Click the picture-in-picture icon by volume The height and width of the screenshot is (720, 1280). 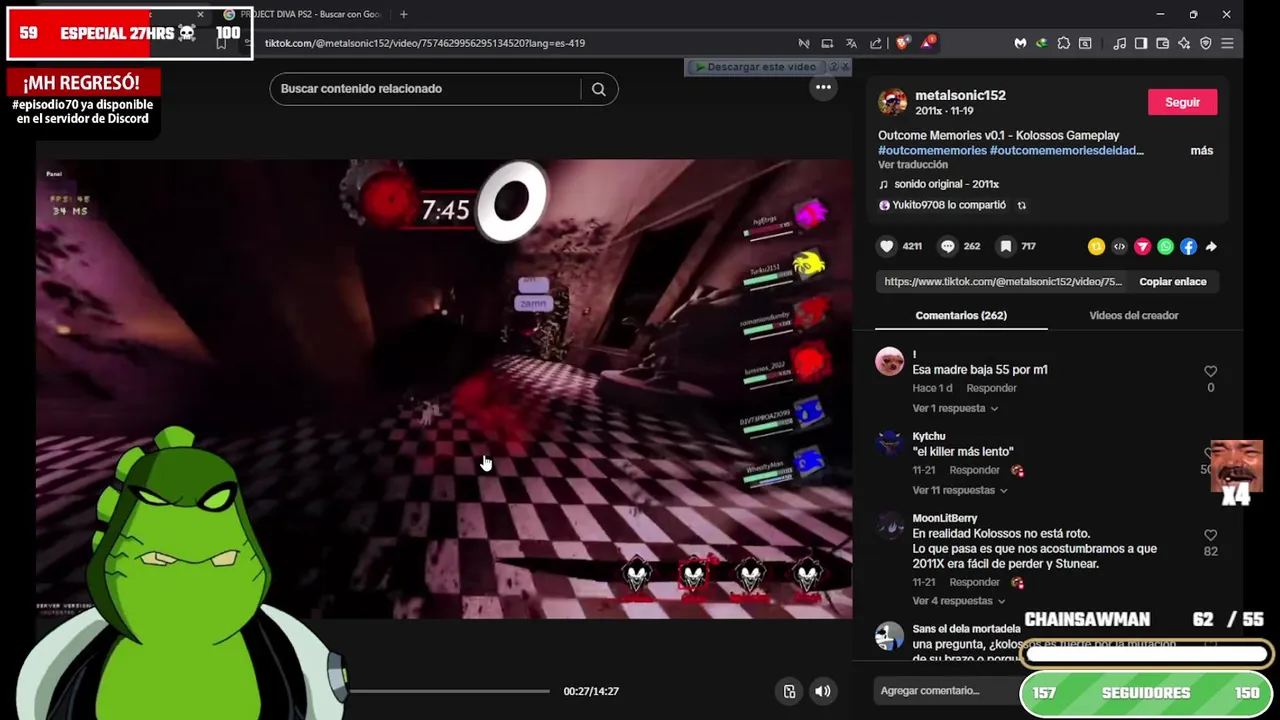pyautogui.click(x=789, y=691)
